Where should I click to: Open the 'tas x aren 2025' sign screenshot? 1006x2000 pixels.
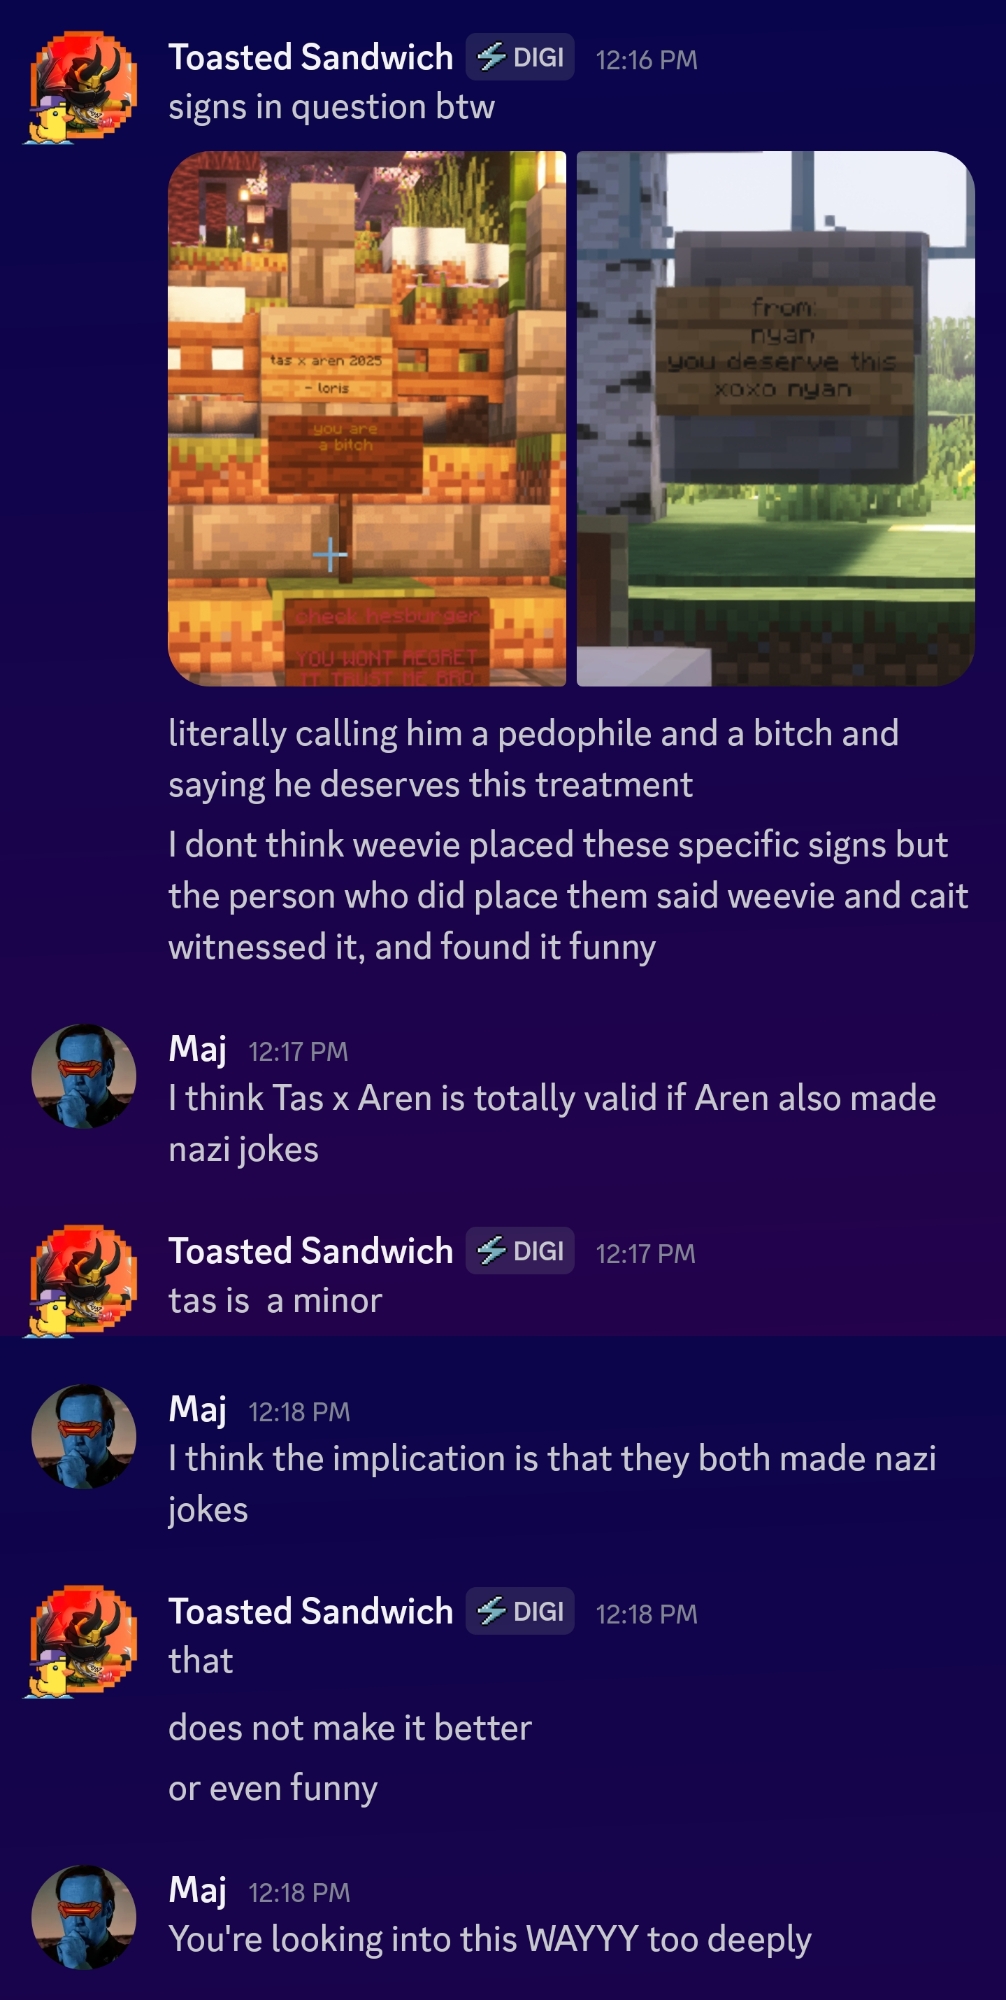(x=367, y=419)
